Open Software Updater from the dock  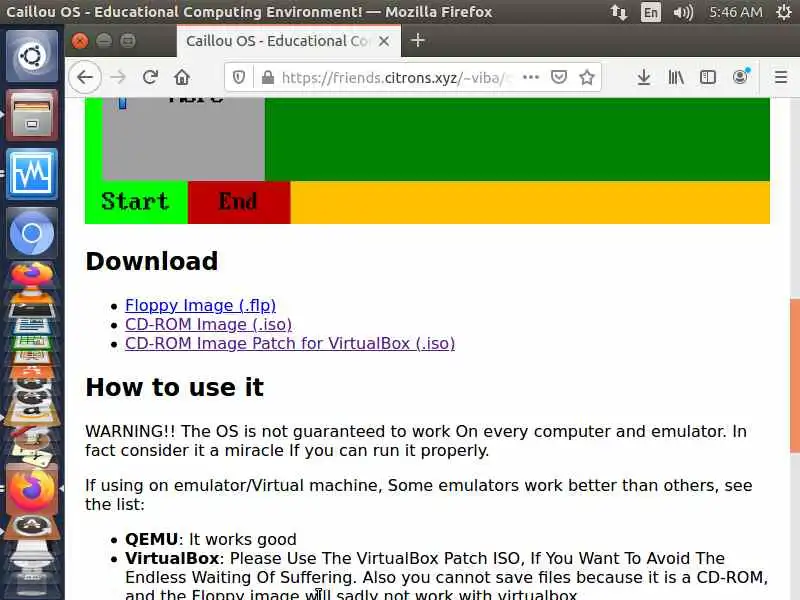pyautogui.click(x=32, y=526)
